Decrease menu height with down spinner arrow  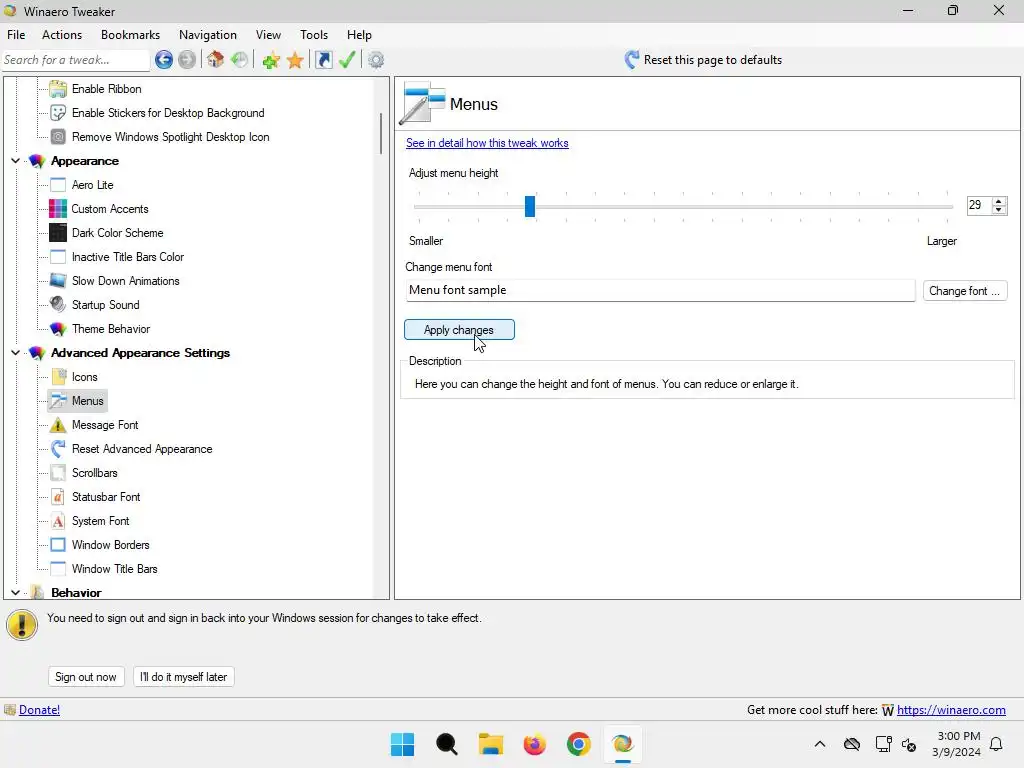tap(999, 210)
